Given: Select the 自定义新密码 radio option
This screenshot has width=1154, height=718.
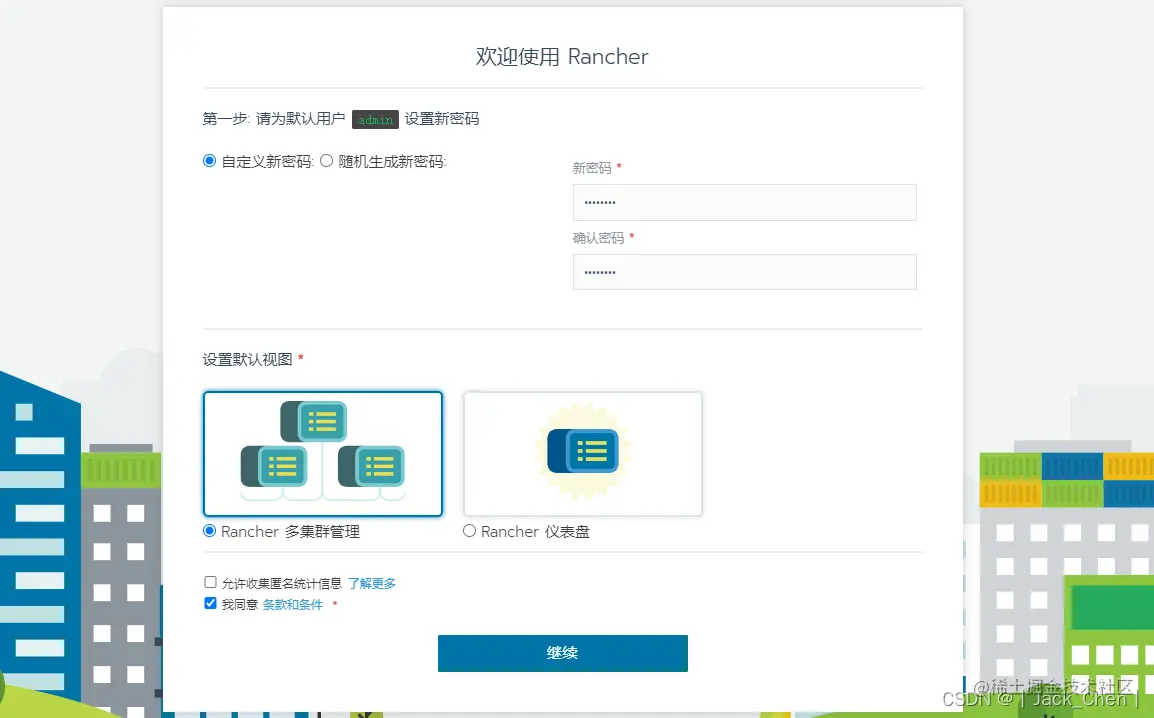Looking at the screenshot, I should point(209,160).
